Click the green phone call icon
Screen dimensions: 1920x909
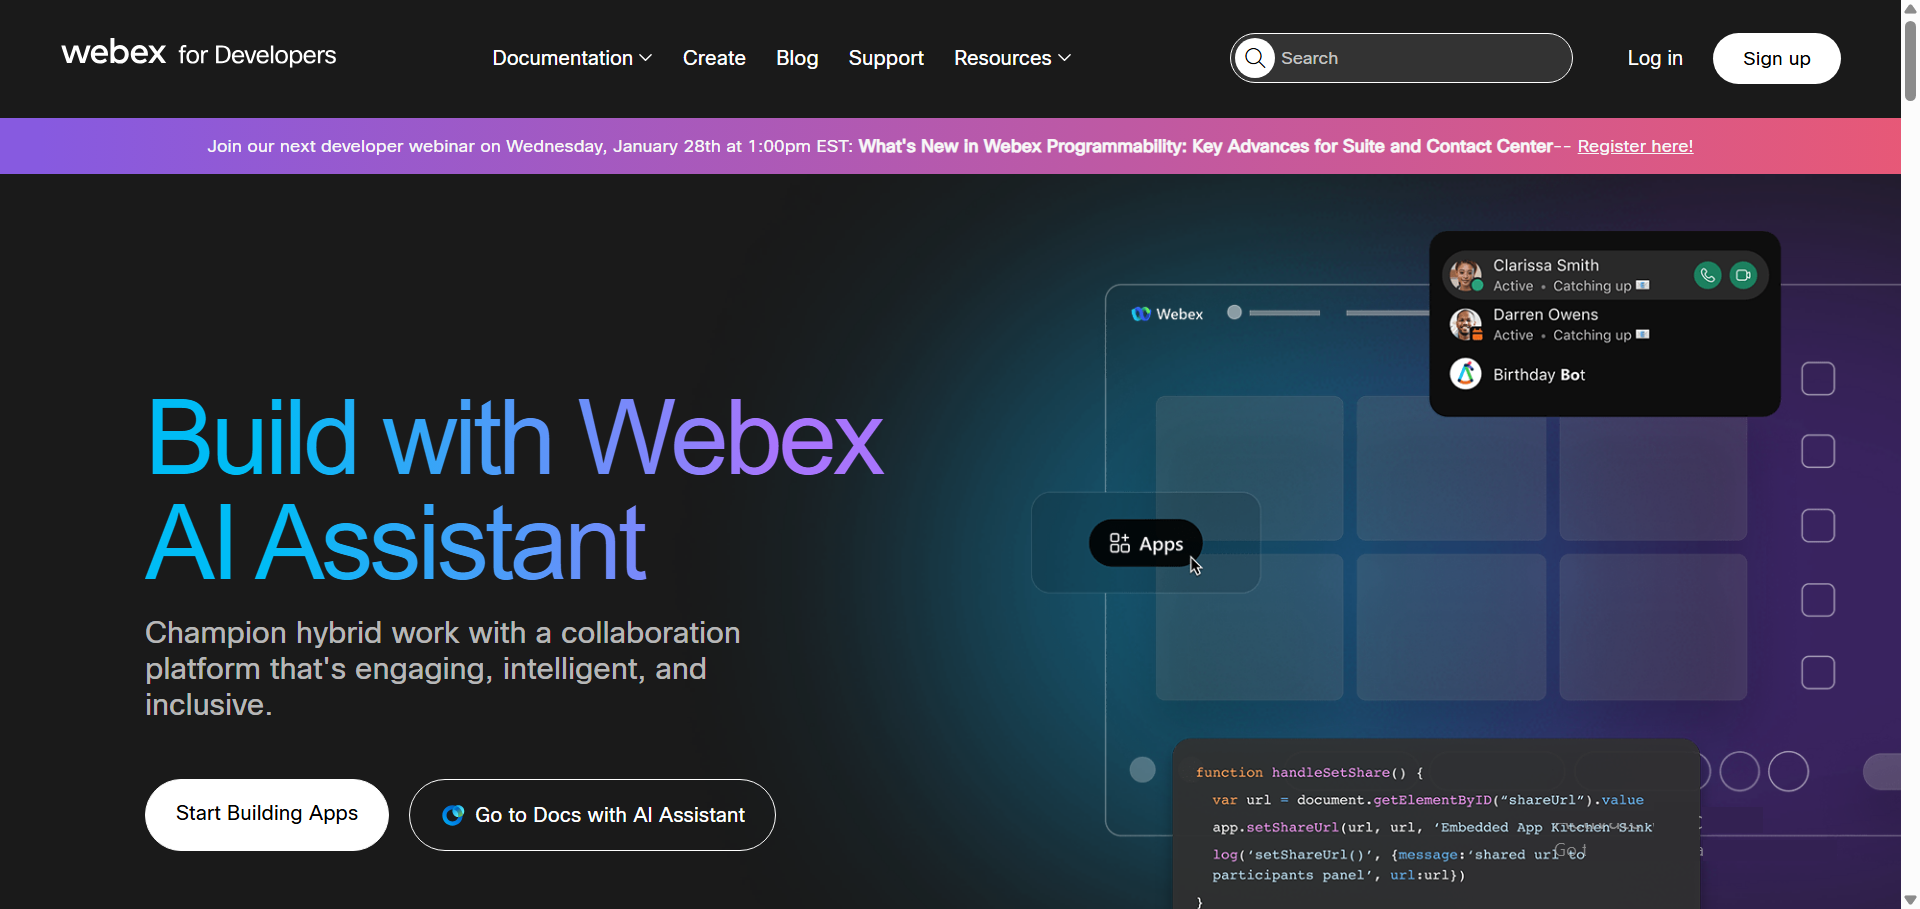point(1707,275)
